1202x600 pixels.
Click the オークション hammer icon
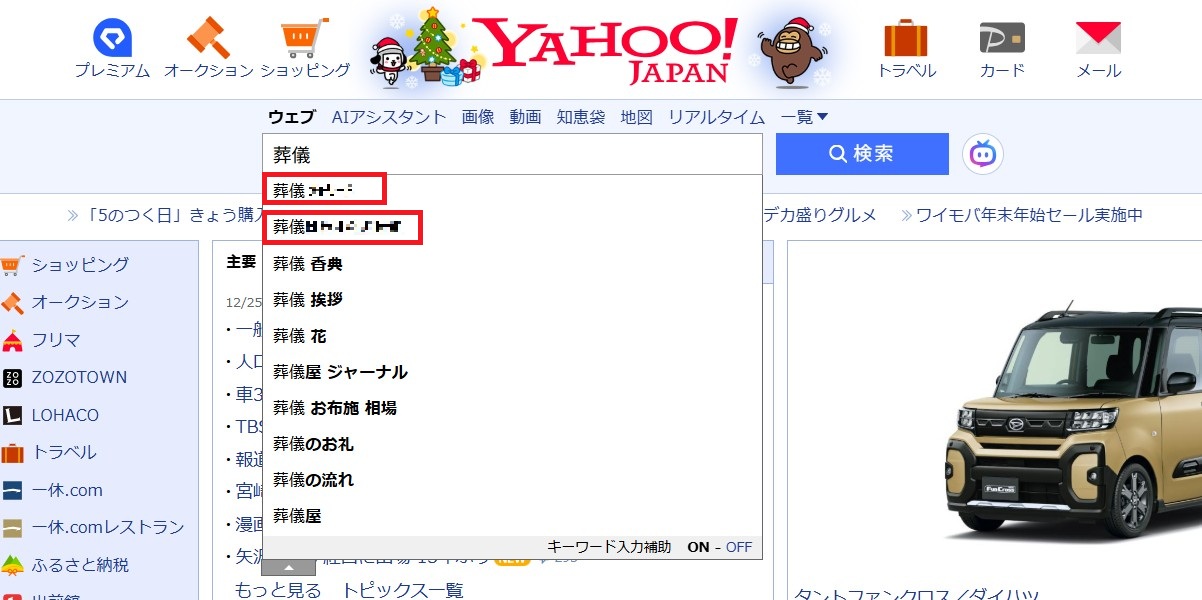pos(209,37)
